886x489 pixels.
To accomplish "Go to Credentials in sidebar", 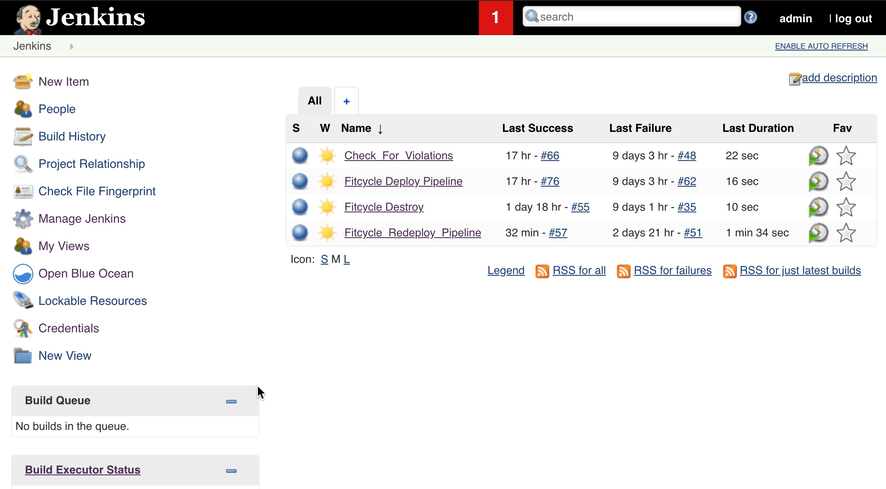I will (x=68, y=328).
